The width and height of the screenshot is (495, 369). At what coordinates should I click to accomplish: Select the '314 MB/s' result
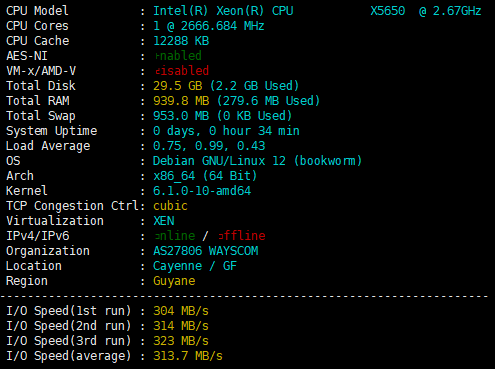tap(181, 326)
